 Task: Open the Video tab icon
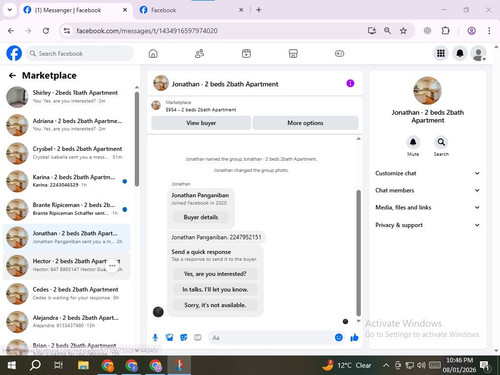(246, 53)
